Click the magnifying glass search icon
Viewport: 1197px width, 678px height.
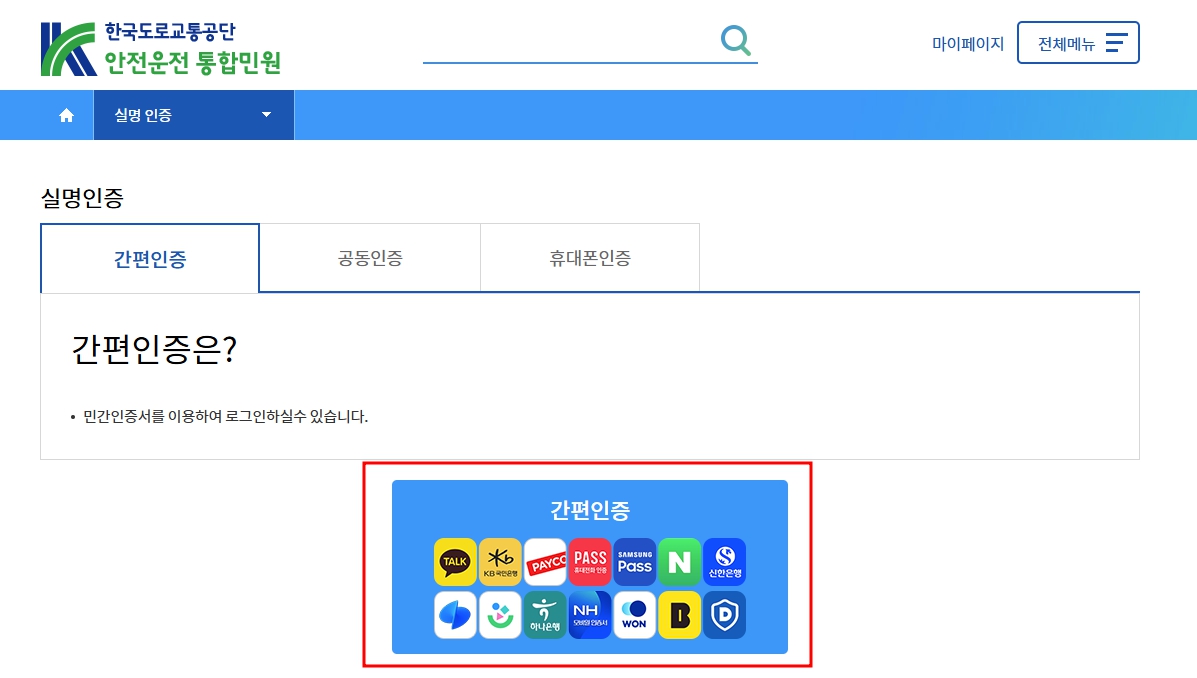736,40
